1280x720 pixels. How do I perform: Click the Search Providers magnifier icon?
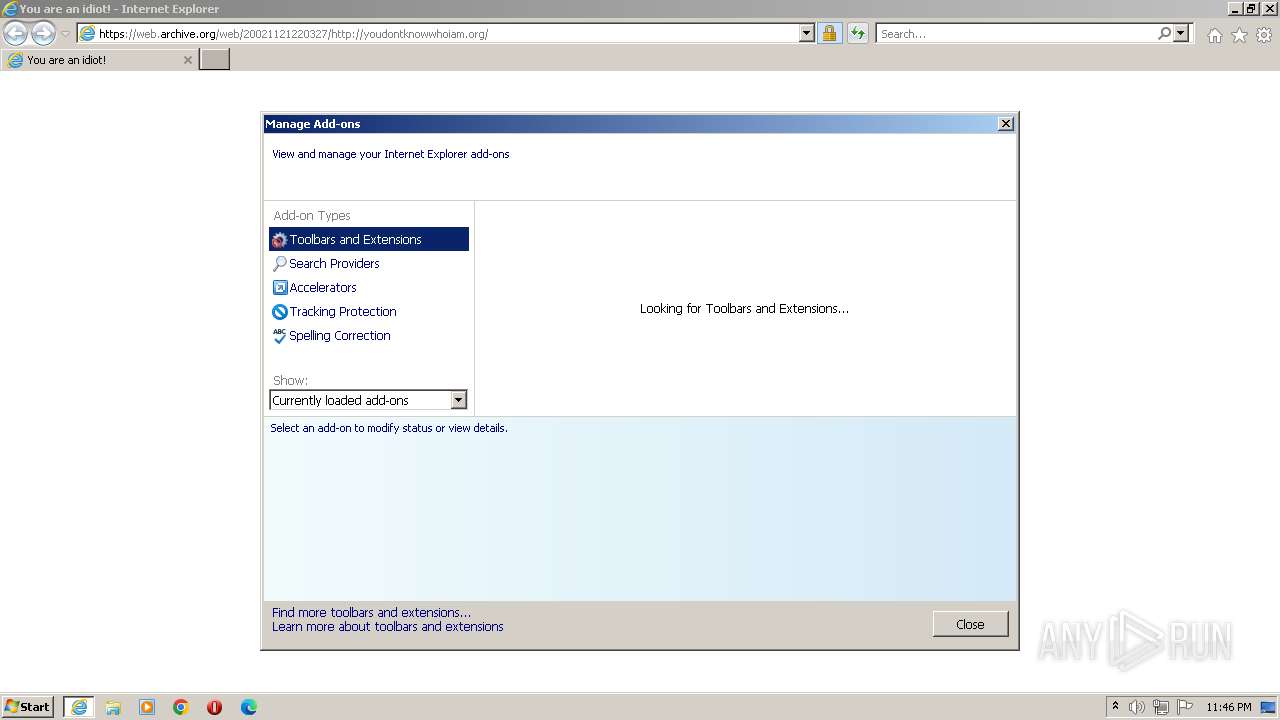tap(280, 264)
